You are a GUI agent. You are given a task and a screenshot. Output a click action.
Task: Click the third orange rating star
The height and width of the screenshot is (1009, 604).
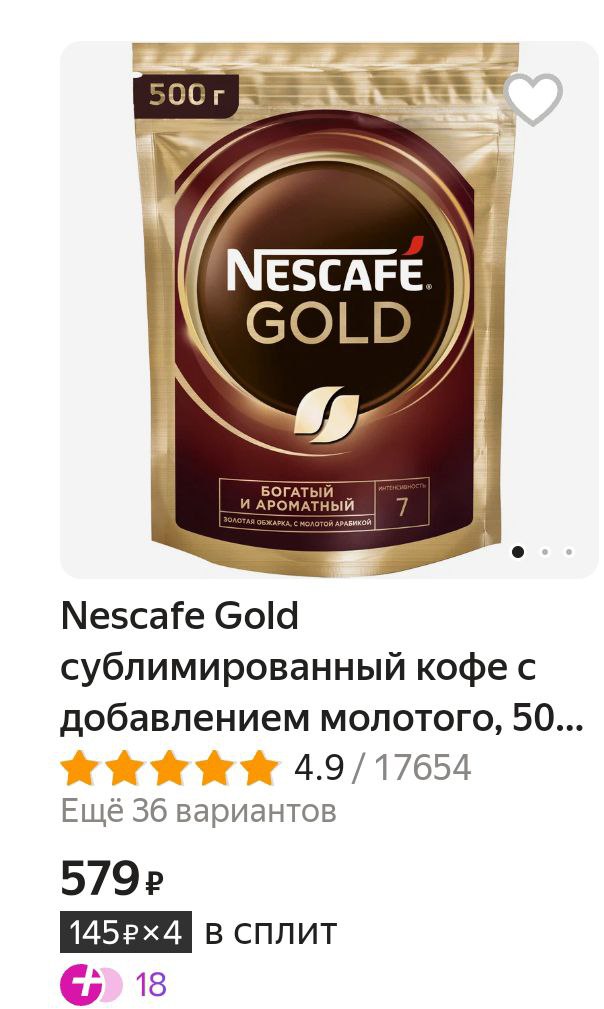[170, 768]
